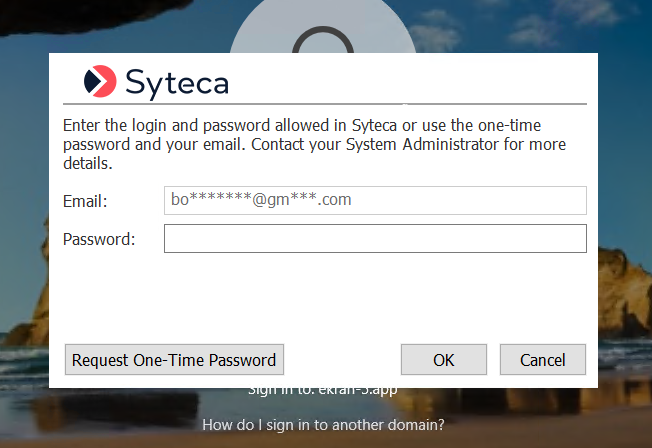
Task: Confirm login with the OK button
Action: coord(443,360)
